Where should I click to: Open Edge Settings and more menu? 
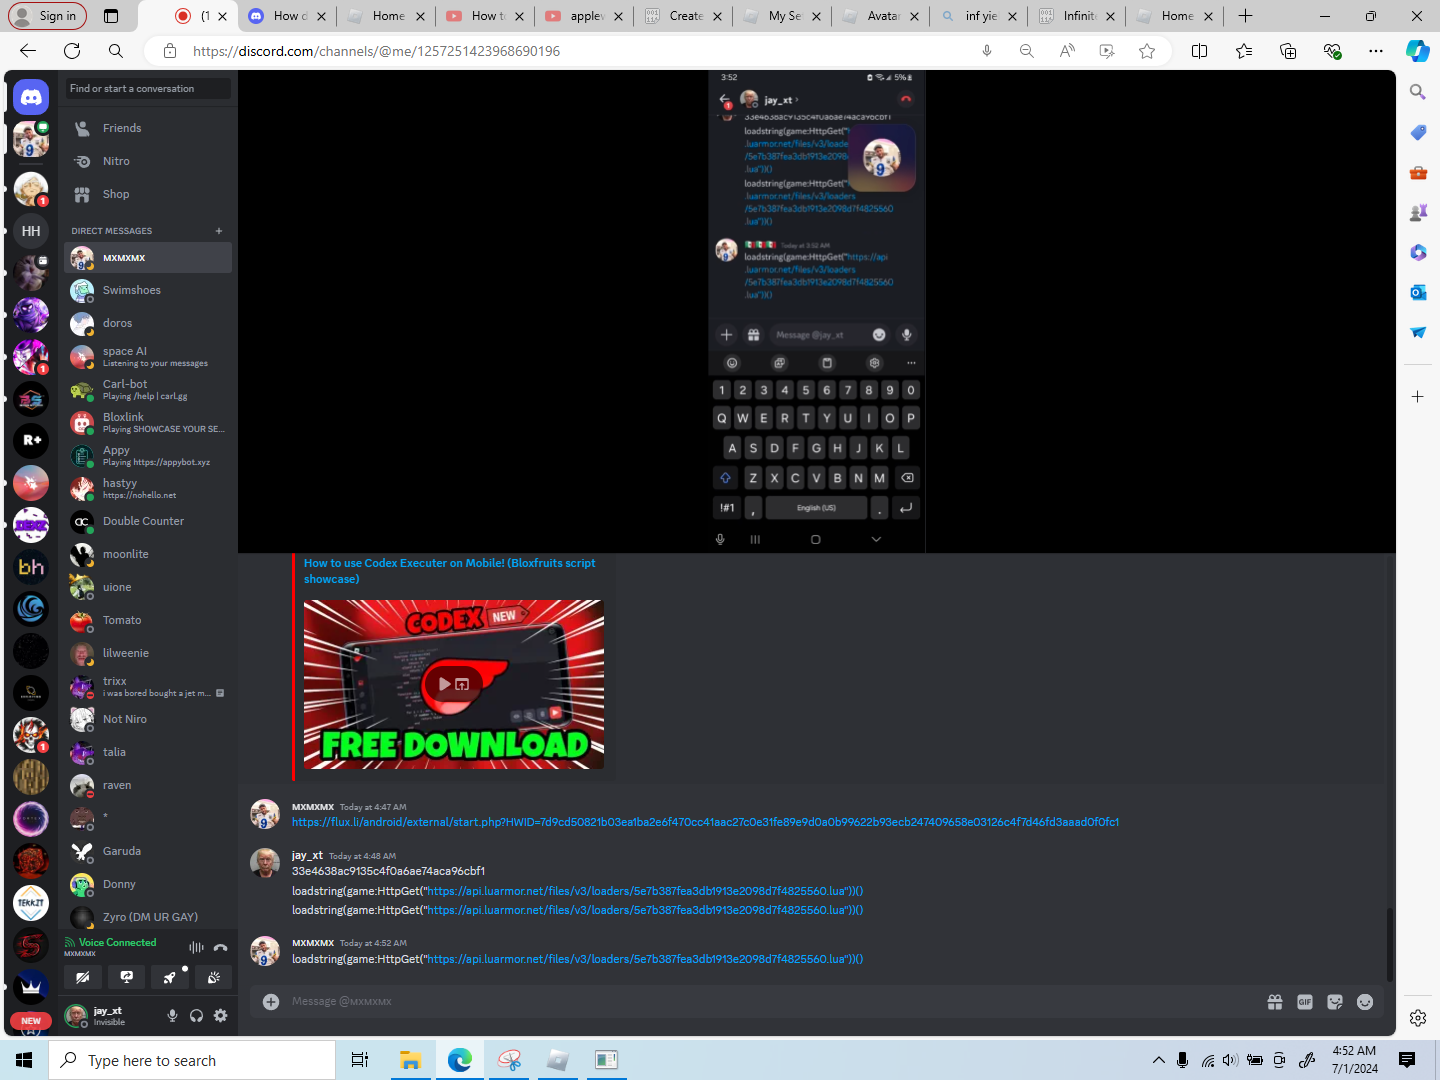[1376, 51]
